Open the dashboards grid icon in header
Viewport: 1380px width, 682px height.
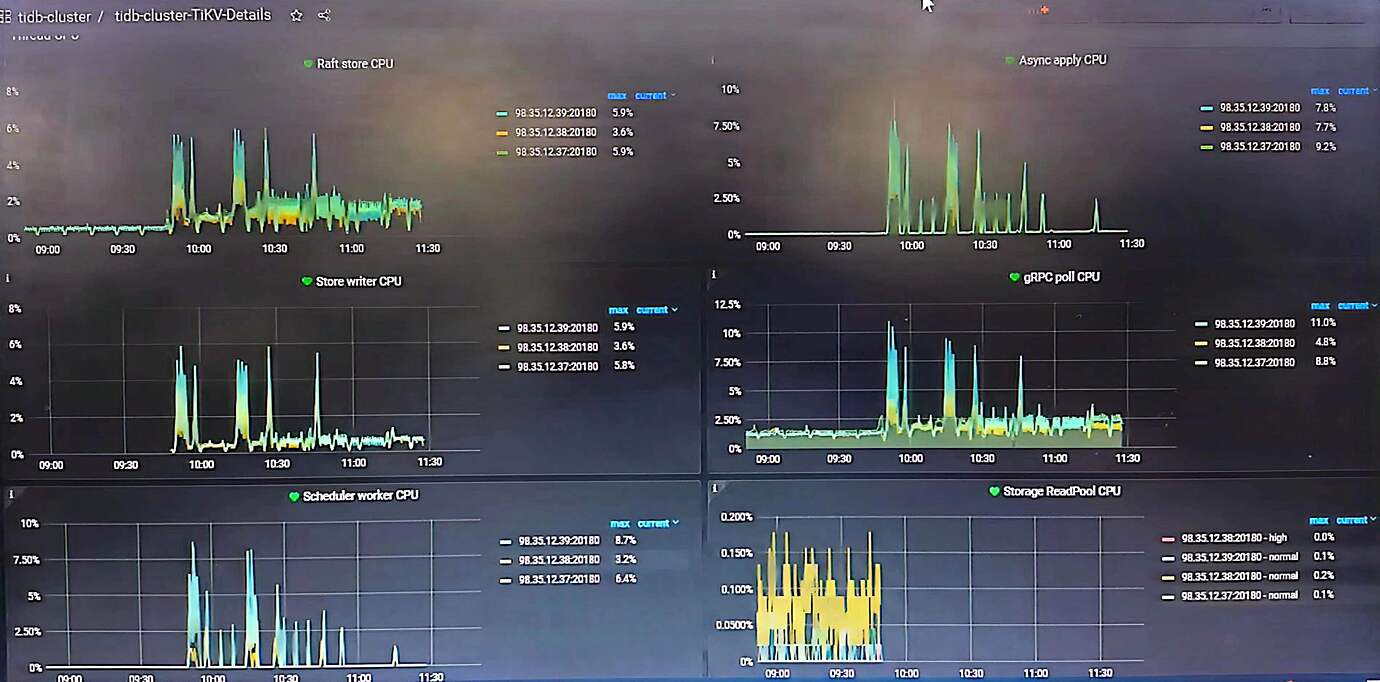(x=5, y=16)
